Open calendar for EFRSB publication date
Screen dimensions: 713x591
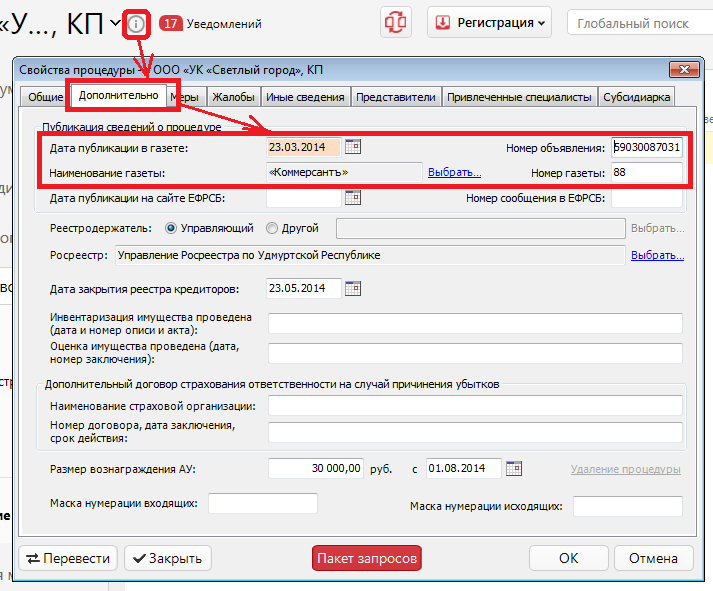(x=352, y=198)
